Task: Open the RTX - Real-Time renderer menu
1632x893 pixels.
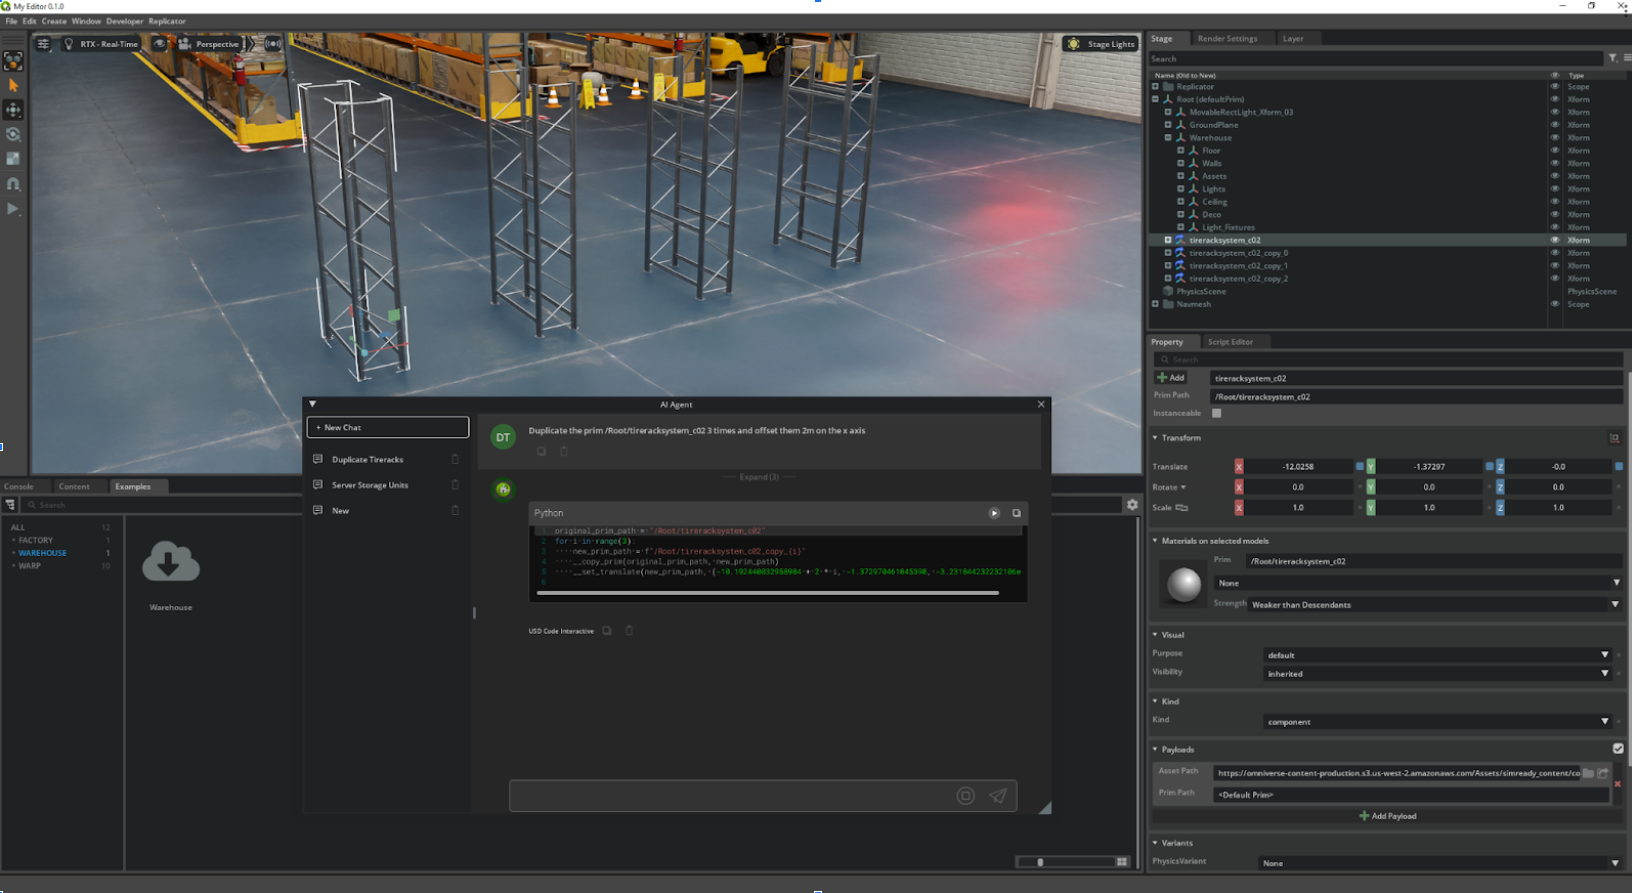Action: point(101,44)
